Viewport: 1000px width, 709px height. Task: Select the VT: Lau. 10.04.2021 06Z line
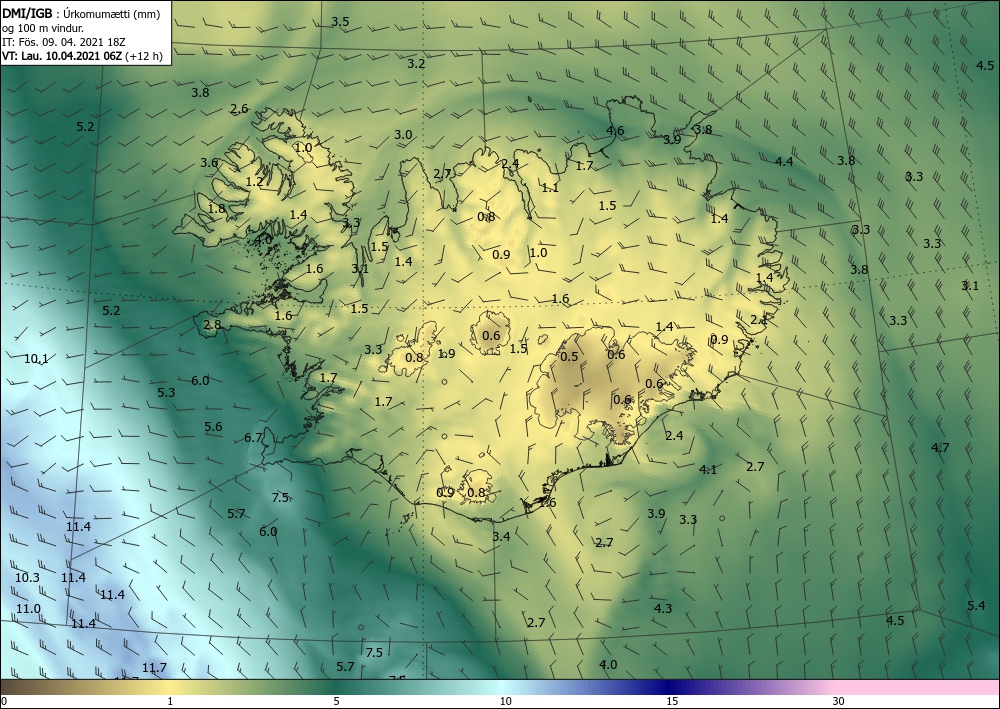82,56
